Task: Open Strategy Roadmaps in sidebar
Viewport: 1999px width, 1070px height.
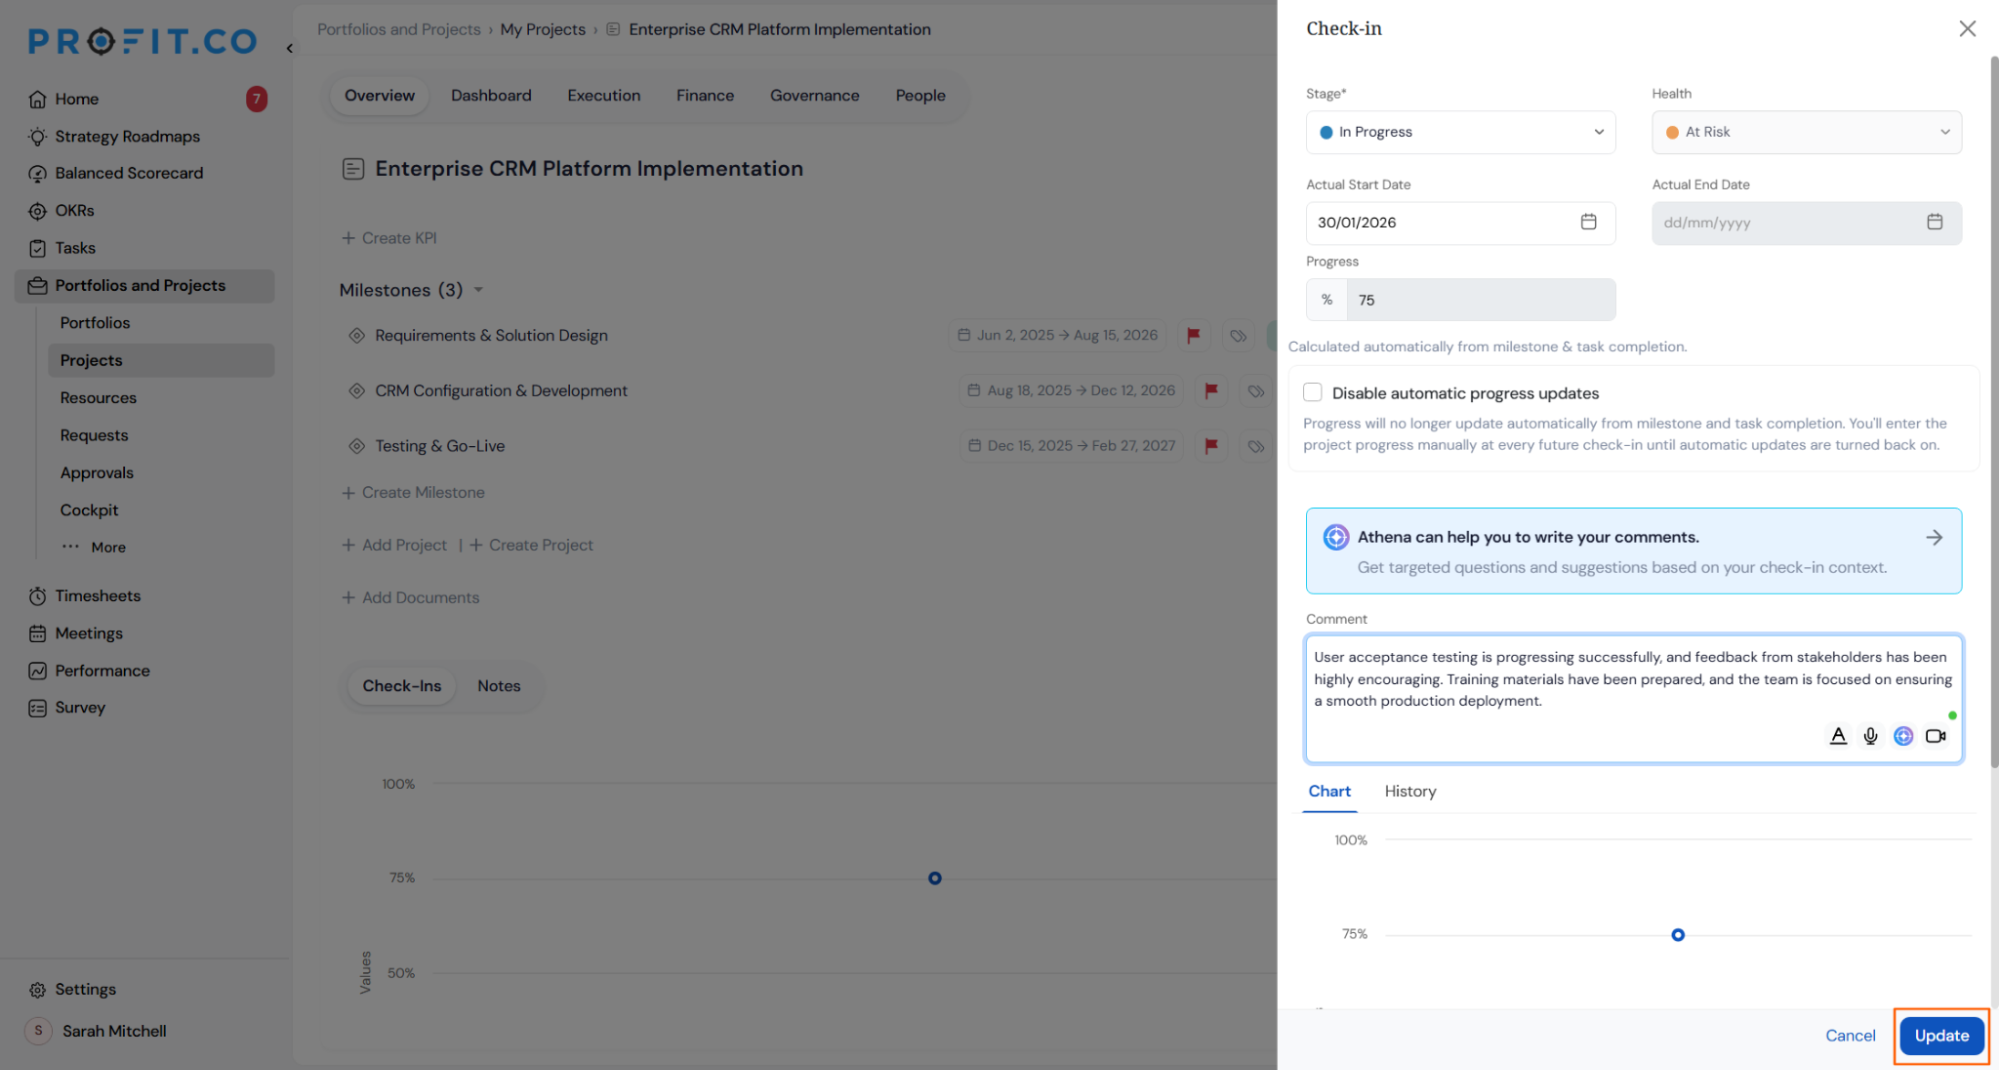Action: pos(127,136)
